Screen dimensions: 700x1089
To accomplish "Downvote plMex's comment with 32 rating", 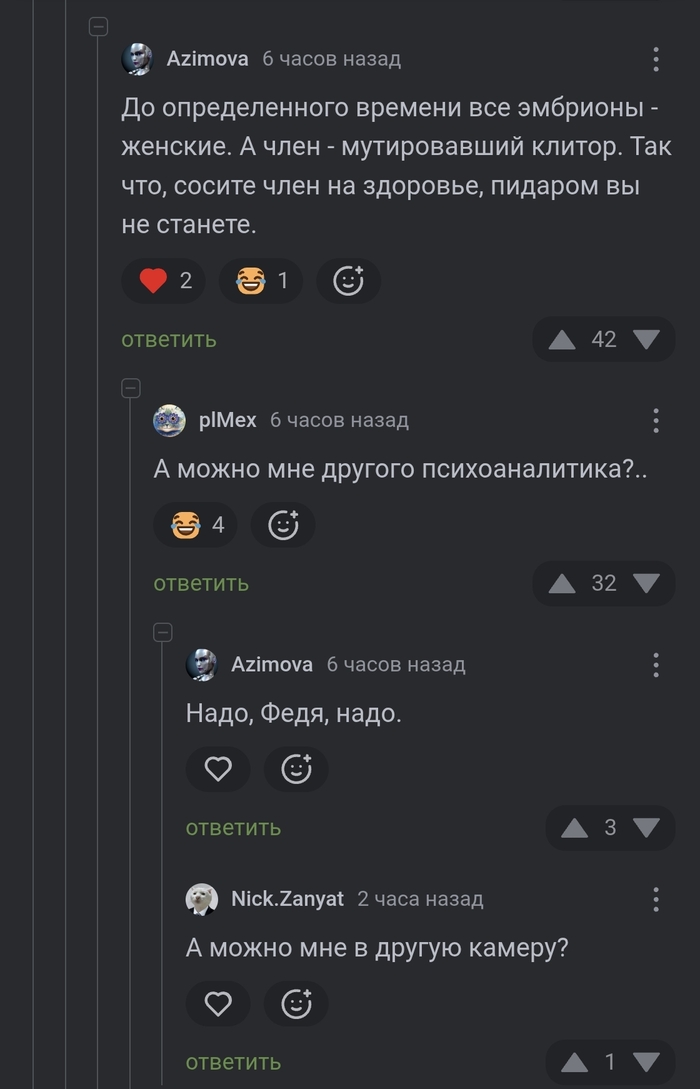I will [647, 583].
